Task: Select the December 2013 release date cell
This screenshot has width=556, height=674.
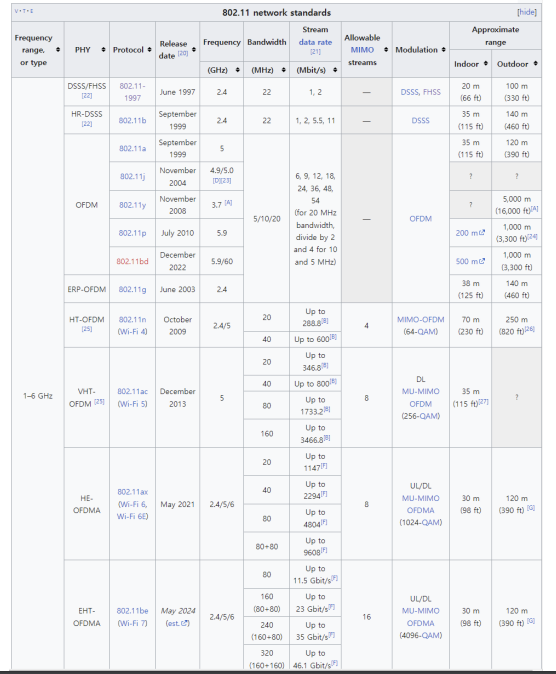Action: [177, 398]
